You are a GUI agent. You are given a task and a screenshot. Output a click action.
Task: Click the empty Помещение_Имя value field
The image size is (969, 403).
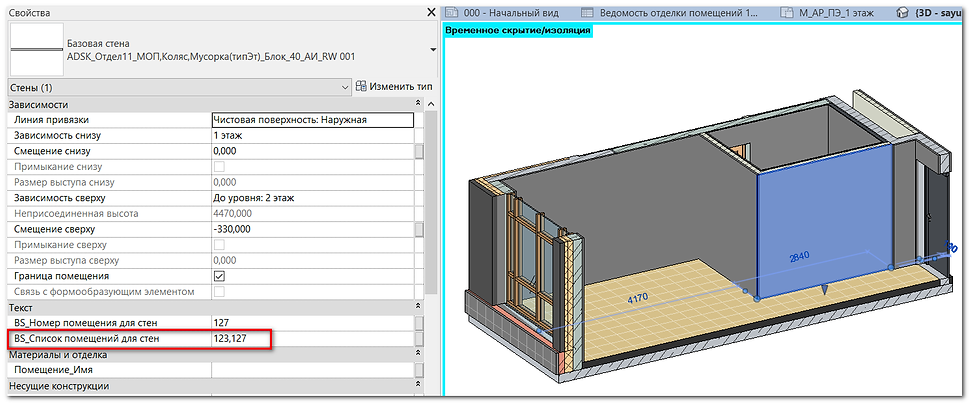click(x=312, y=370)
